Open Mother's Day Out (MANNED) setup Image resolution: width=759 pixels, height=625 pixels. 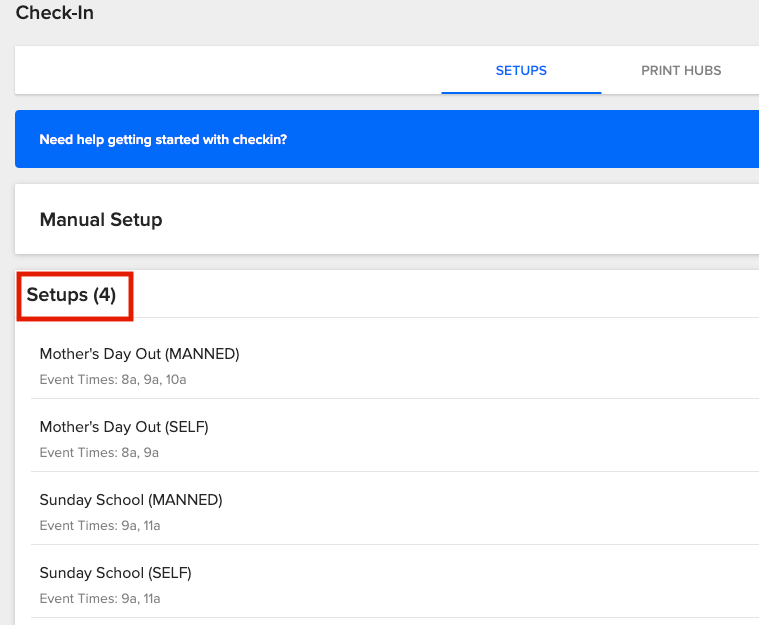139,354
